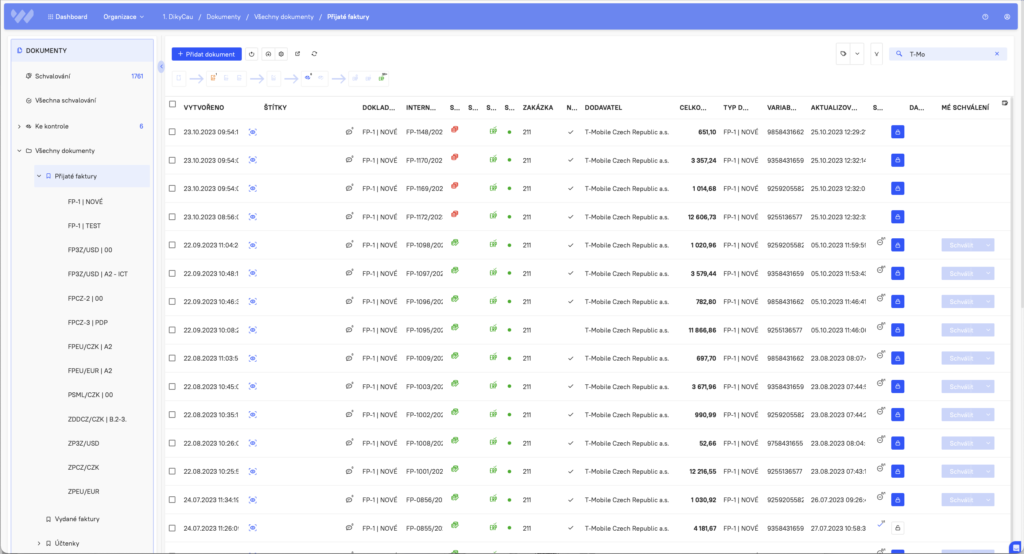This screenshot has height=554, width=1024.
Task: Open the tag filter dropdown arrow
Action: coord(857,54)
